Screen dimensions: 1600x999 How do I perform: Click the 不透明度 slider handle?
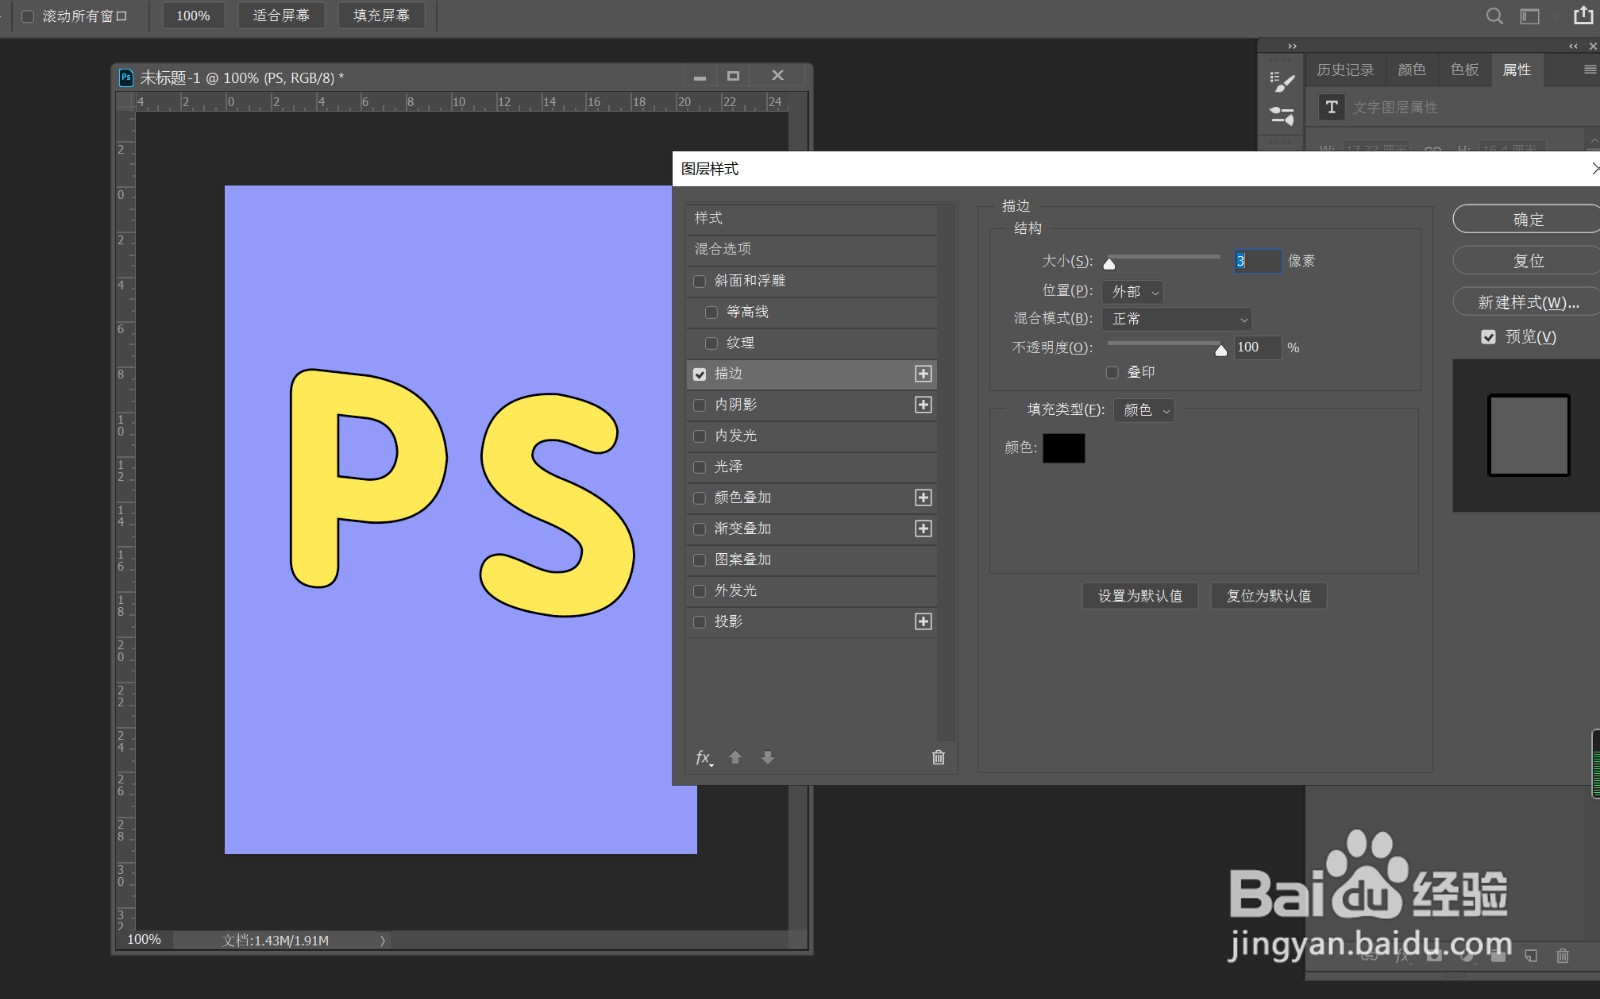[x=1221, y=350]
